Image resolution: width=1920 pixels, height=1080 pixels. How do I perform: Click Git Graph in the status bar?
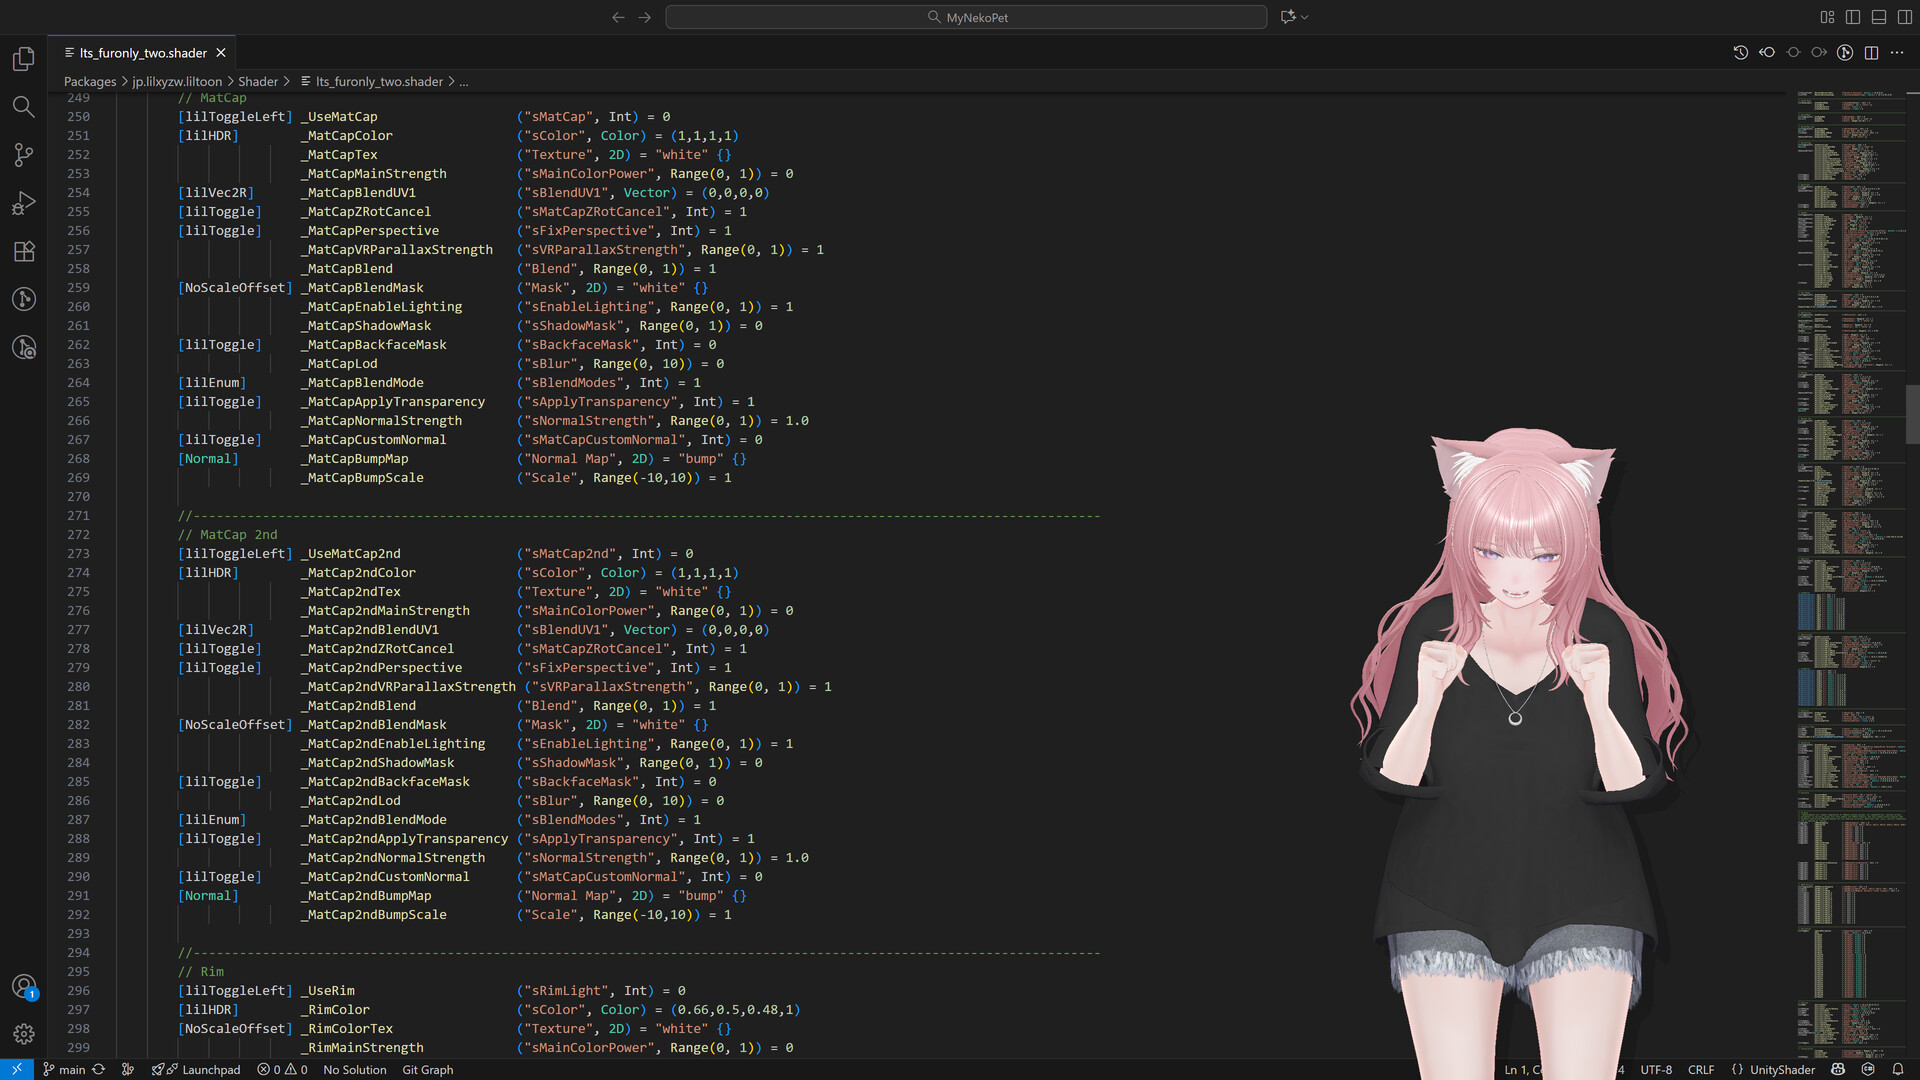427,1069
